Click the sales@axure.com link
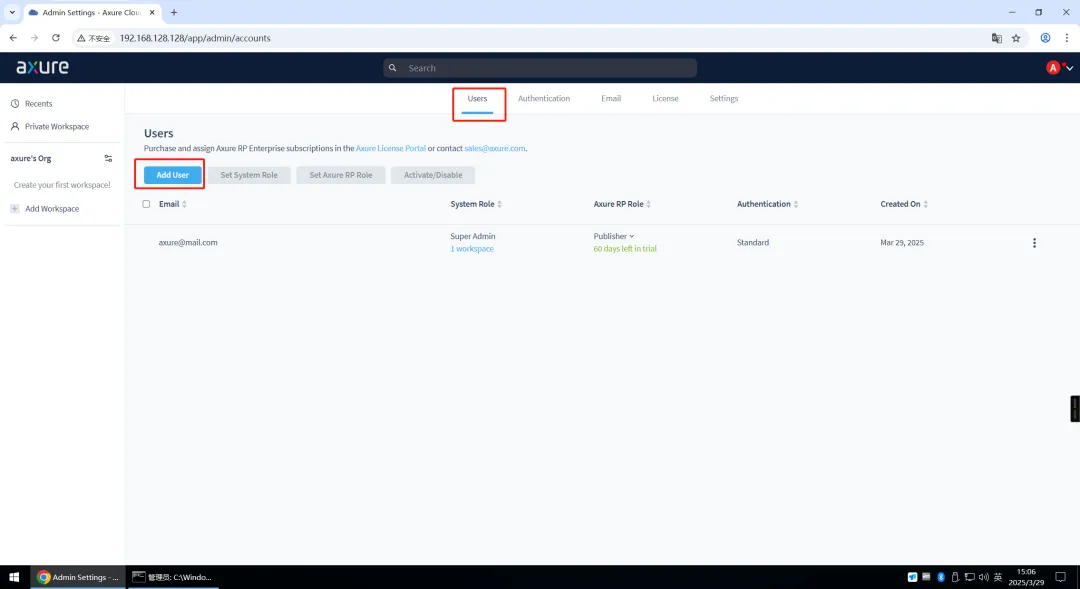The image size is (1080, 589). 495,148
